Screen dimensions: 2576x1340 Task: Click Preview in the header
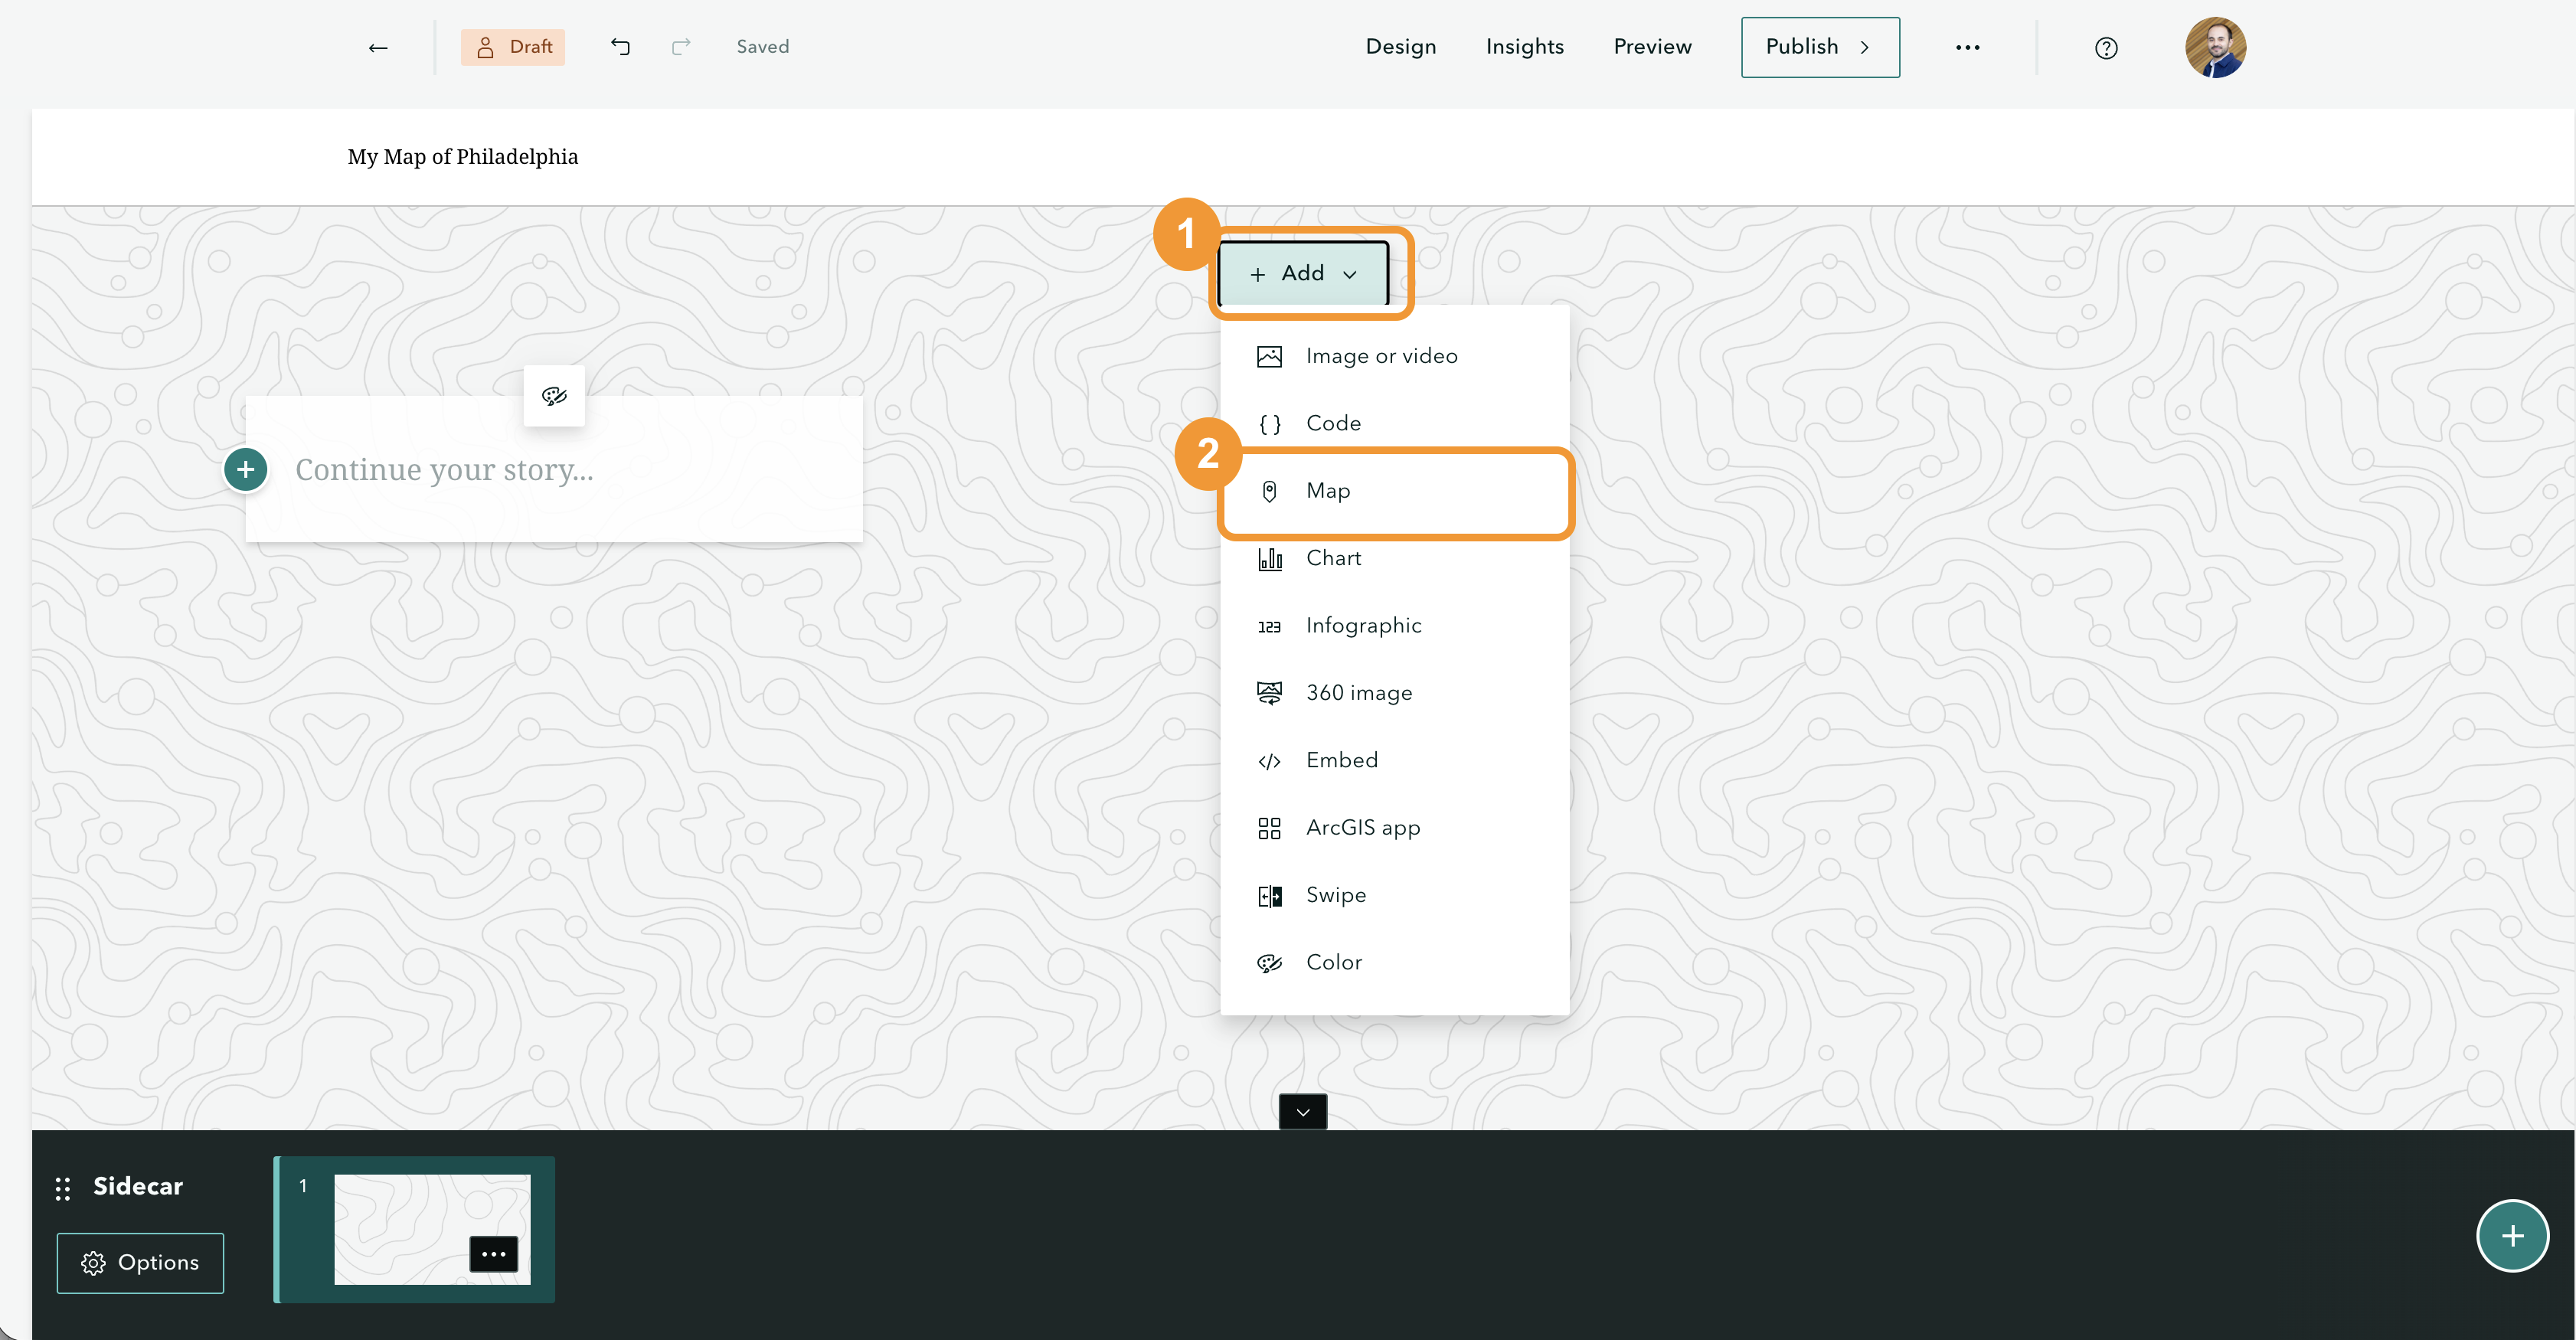1652,47
